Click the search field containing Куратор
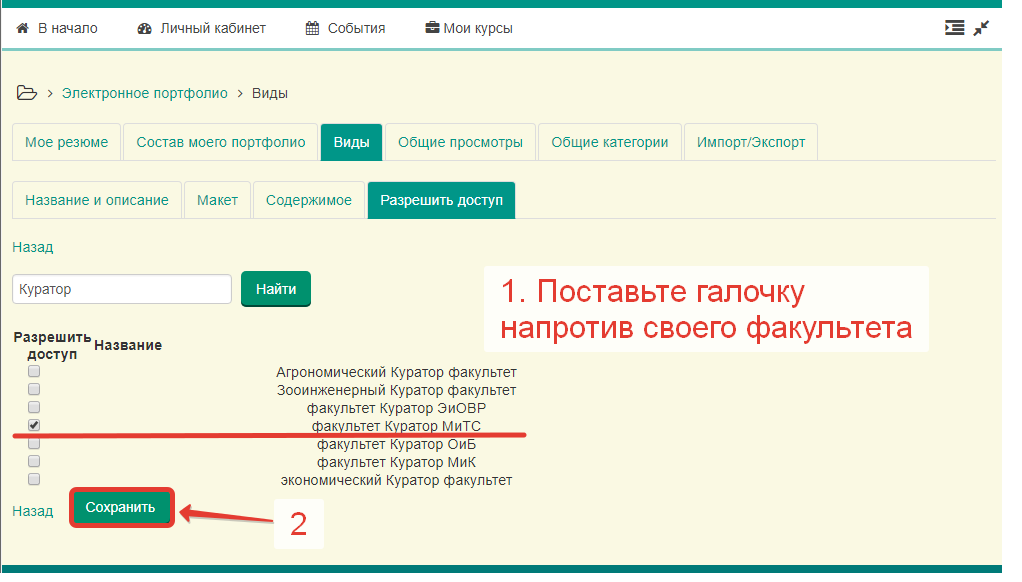Viewport: 1022px width, 582px height. tap(122, 289)
